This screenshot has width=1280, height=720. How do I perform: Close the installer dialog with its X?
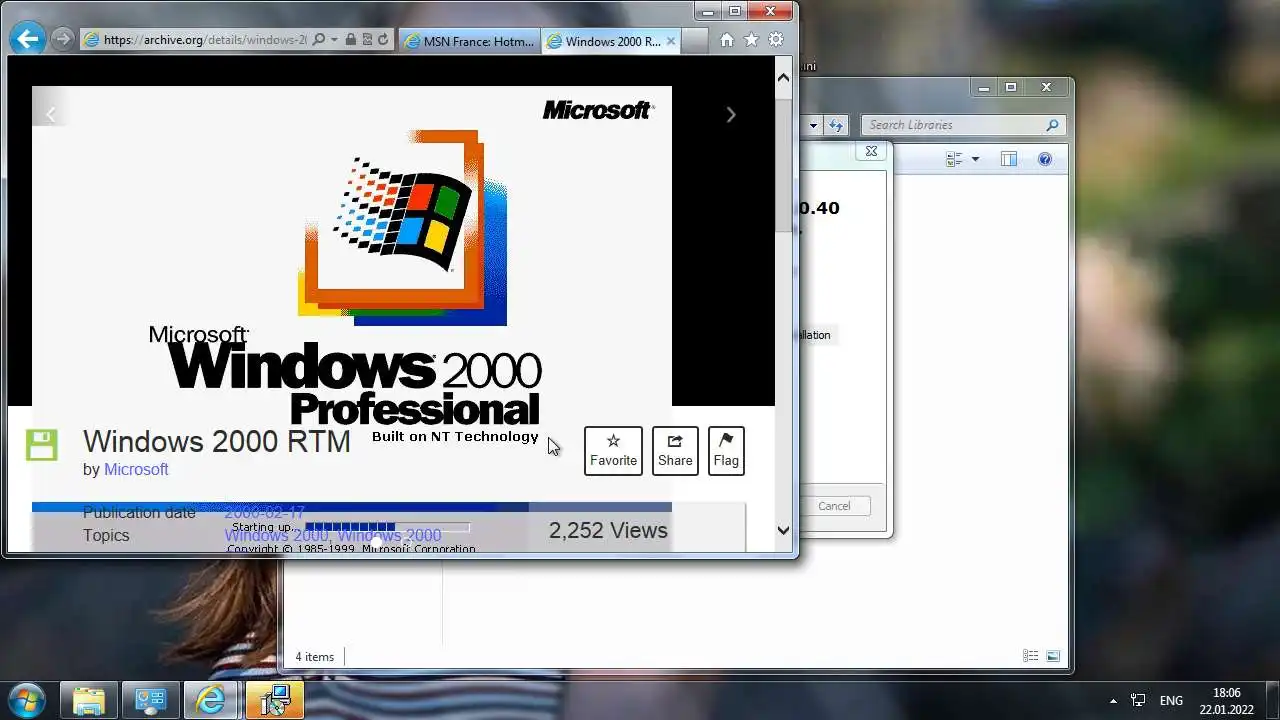[x=871, y=151]
